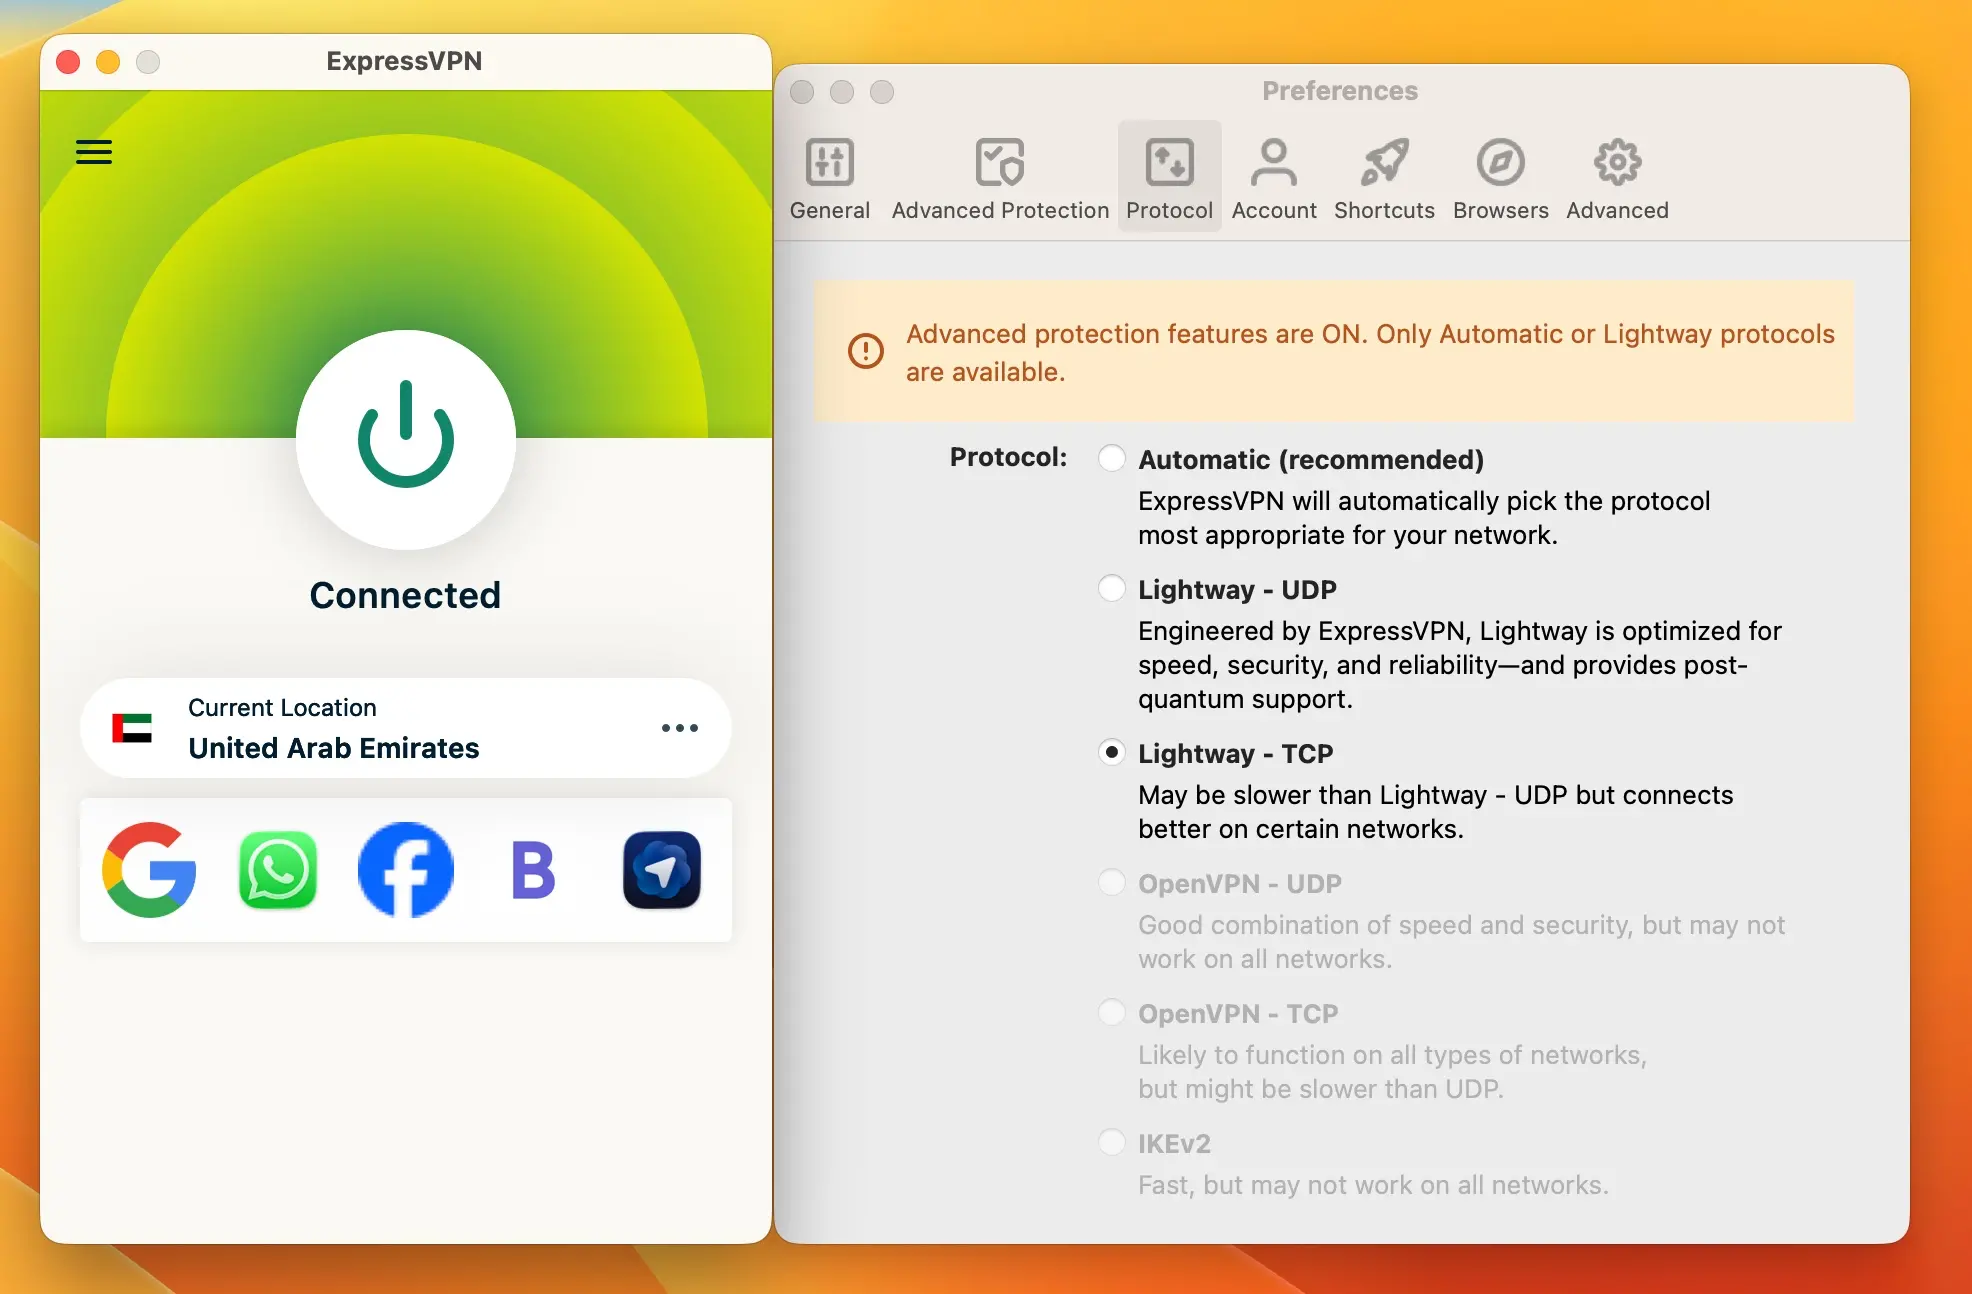Open the IKEv2 protocol option
Viewport: 1972px width, 1294px height.
coord(1111,1142)
